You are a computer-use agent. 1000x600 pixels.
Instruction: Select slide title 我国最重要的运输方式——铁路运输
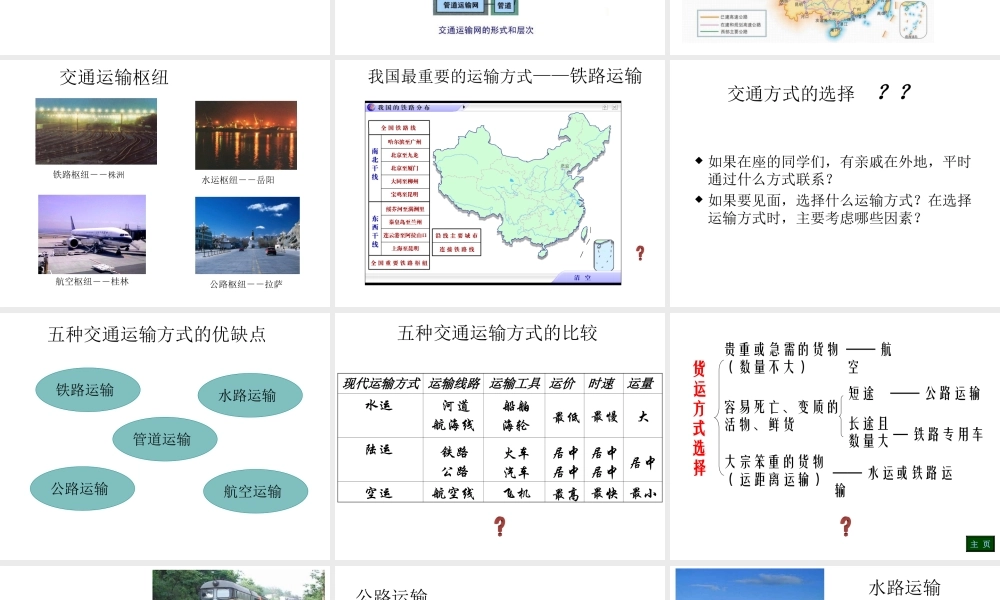click(505, 77)
